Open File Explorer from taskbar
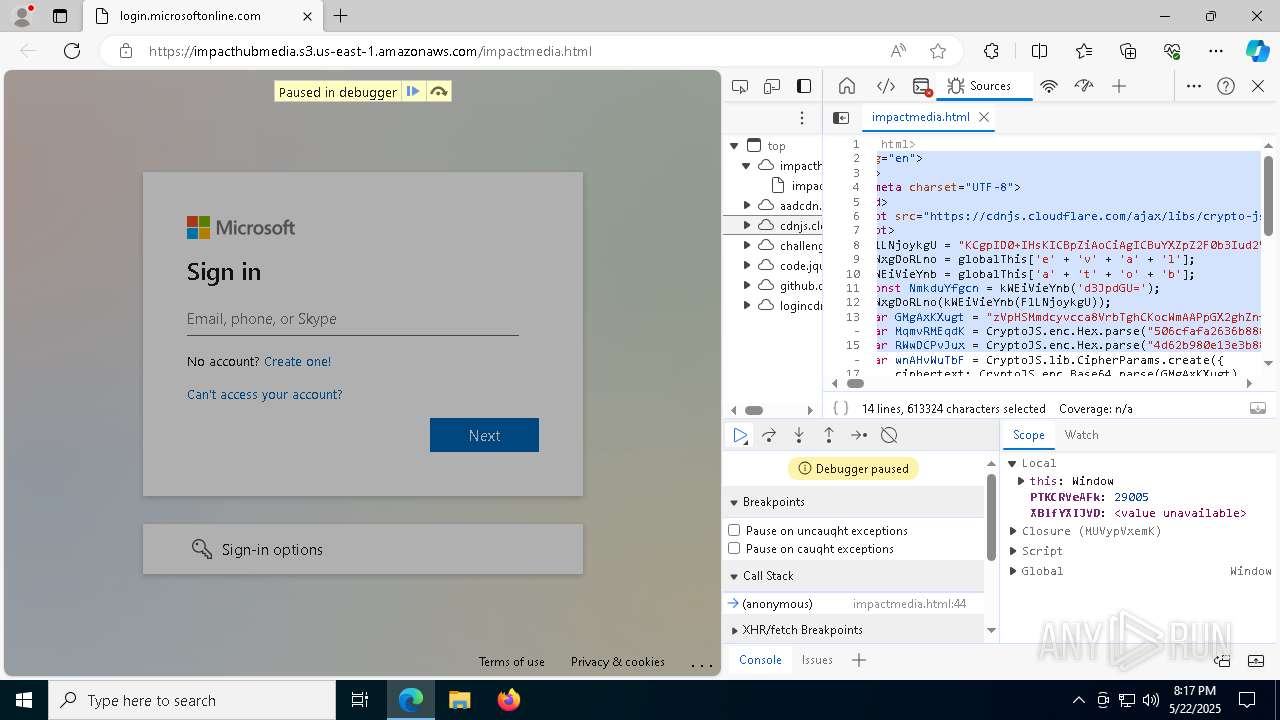This screenshot has height=720, width=1280. (460, 700)
